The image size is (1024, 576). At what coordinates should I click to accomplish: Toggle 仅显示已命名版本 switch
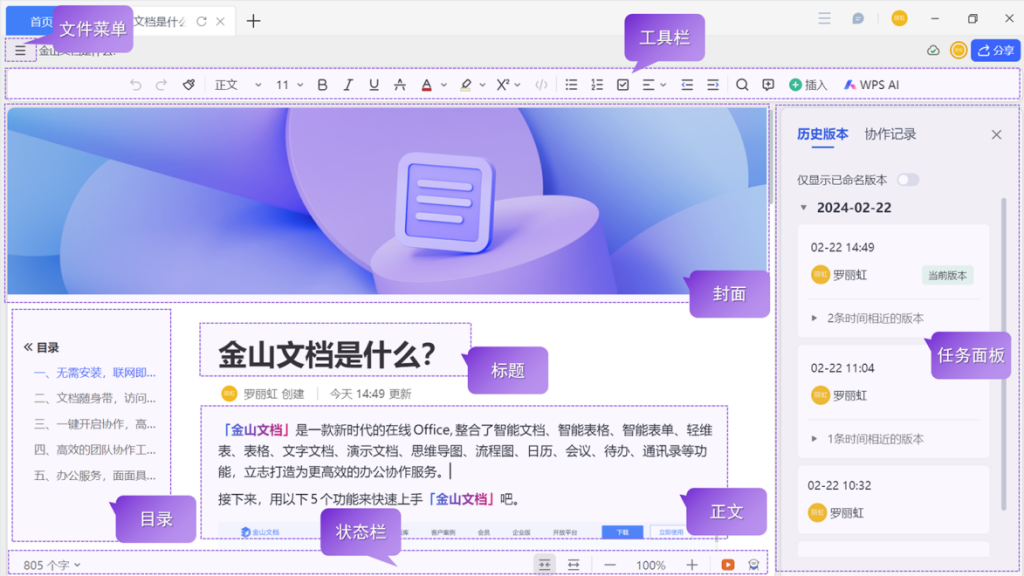pos(908,180)
